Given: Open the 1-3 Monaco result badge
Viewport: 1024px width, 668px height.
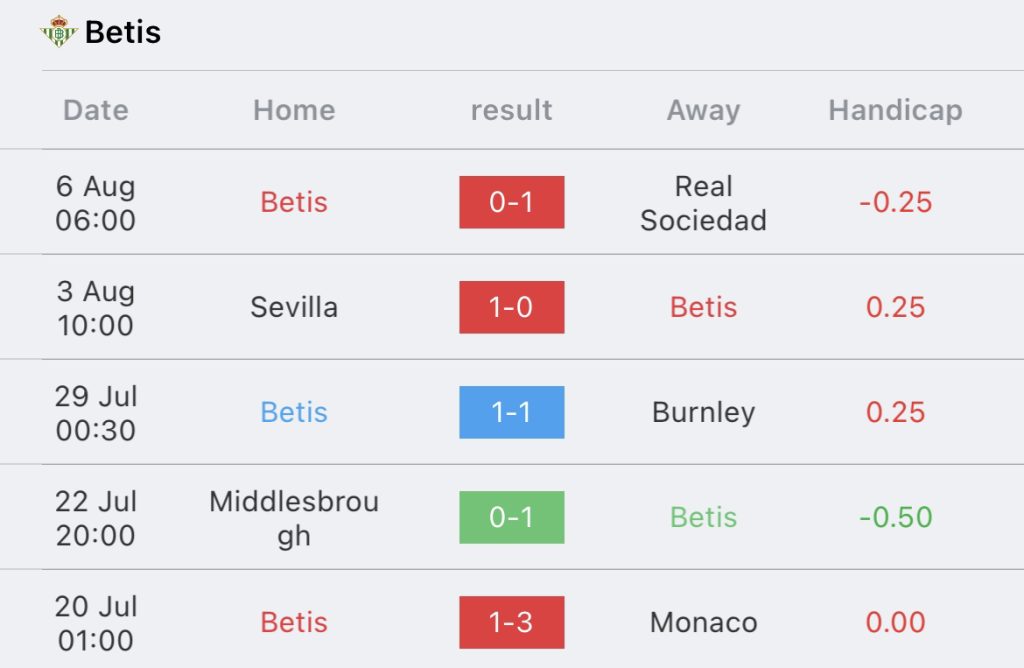Looking at the screenshot, I should click(x=511, y=622).
